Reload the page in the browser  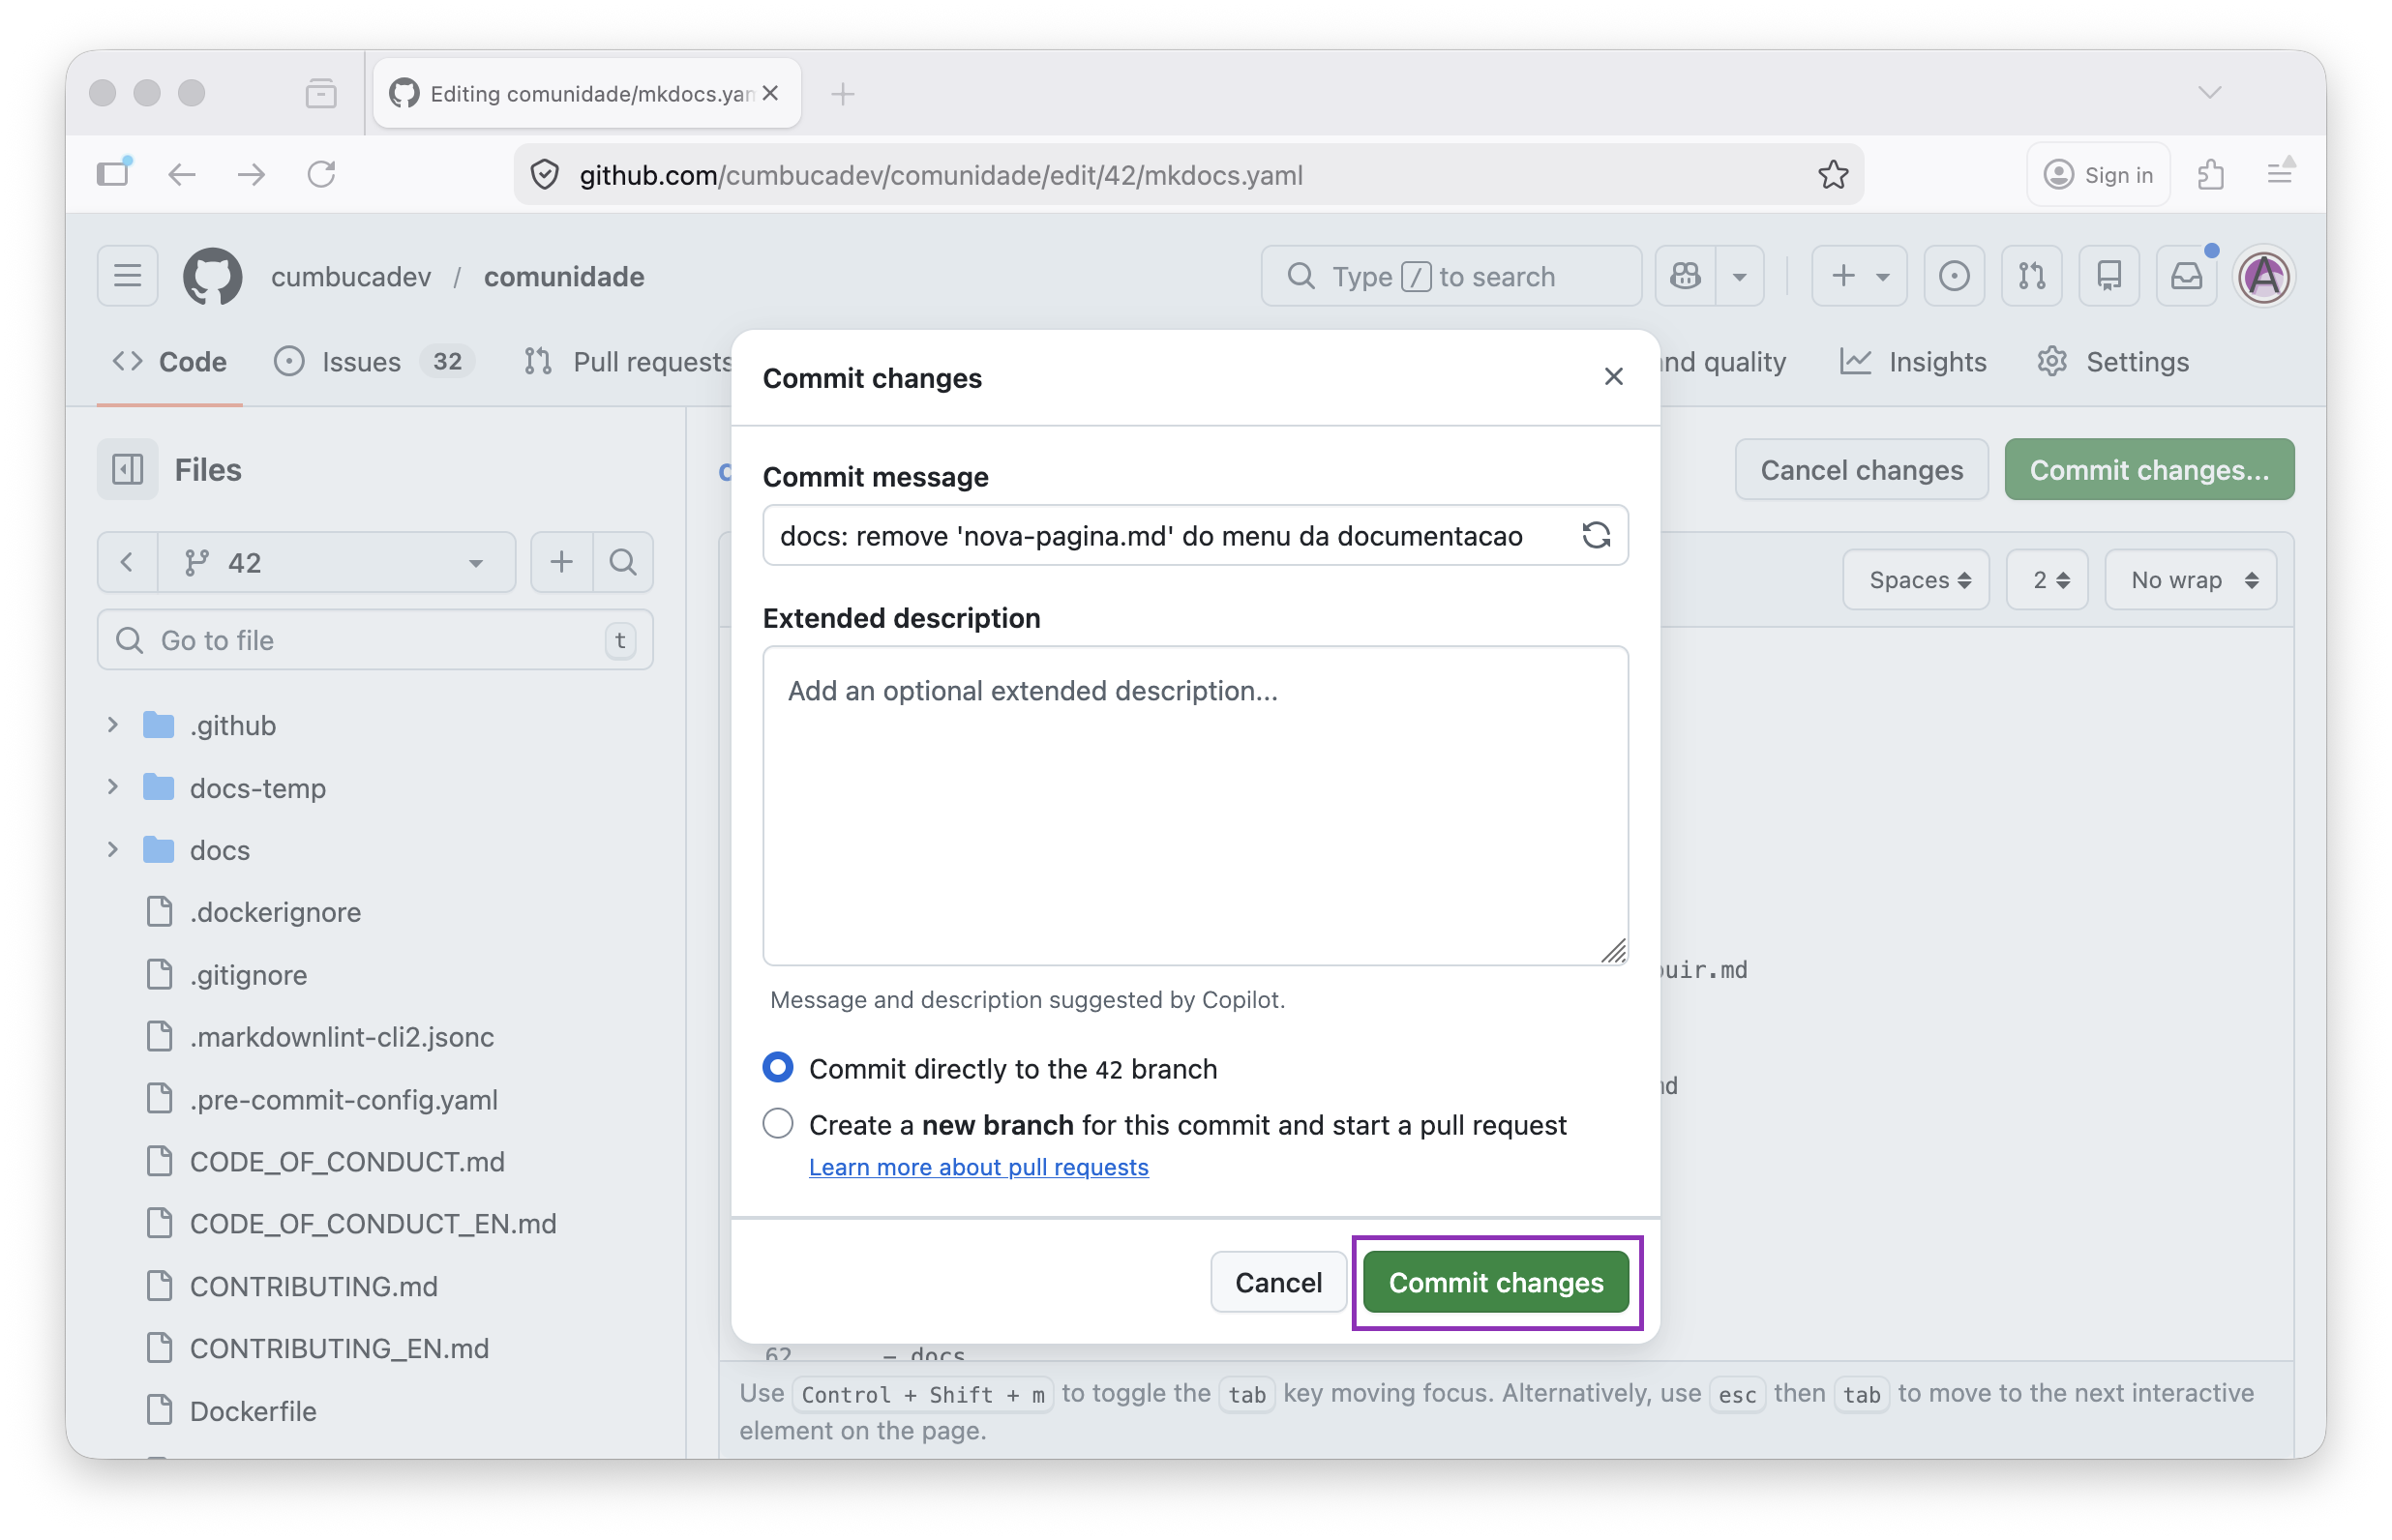[321, 174]
